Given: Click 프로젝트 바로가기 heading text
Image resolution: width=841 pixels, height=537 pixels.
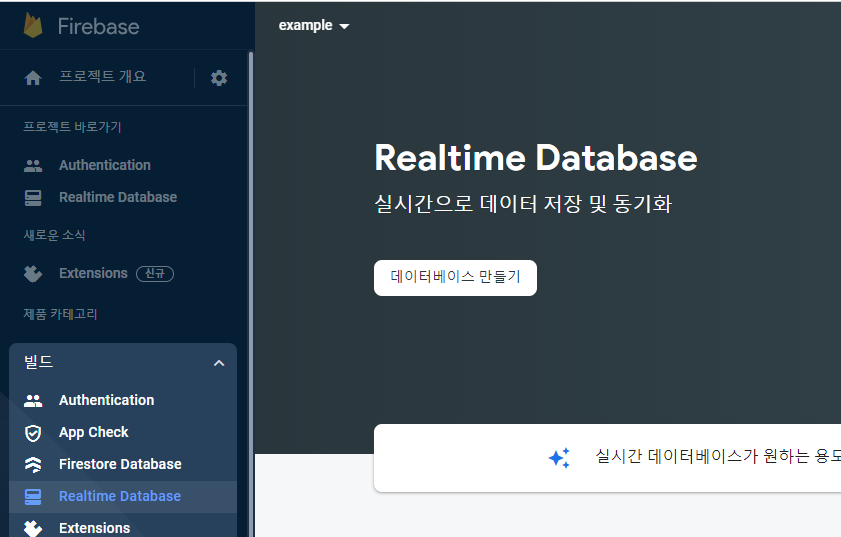Looking at the screenshot, I should (72, 127).
